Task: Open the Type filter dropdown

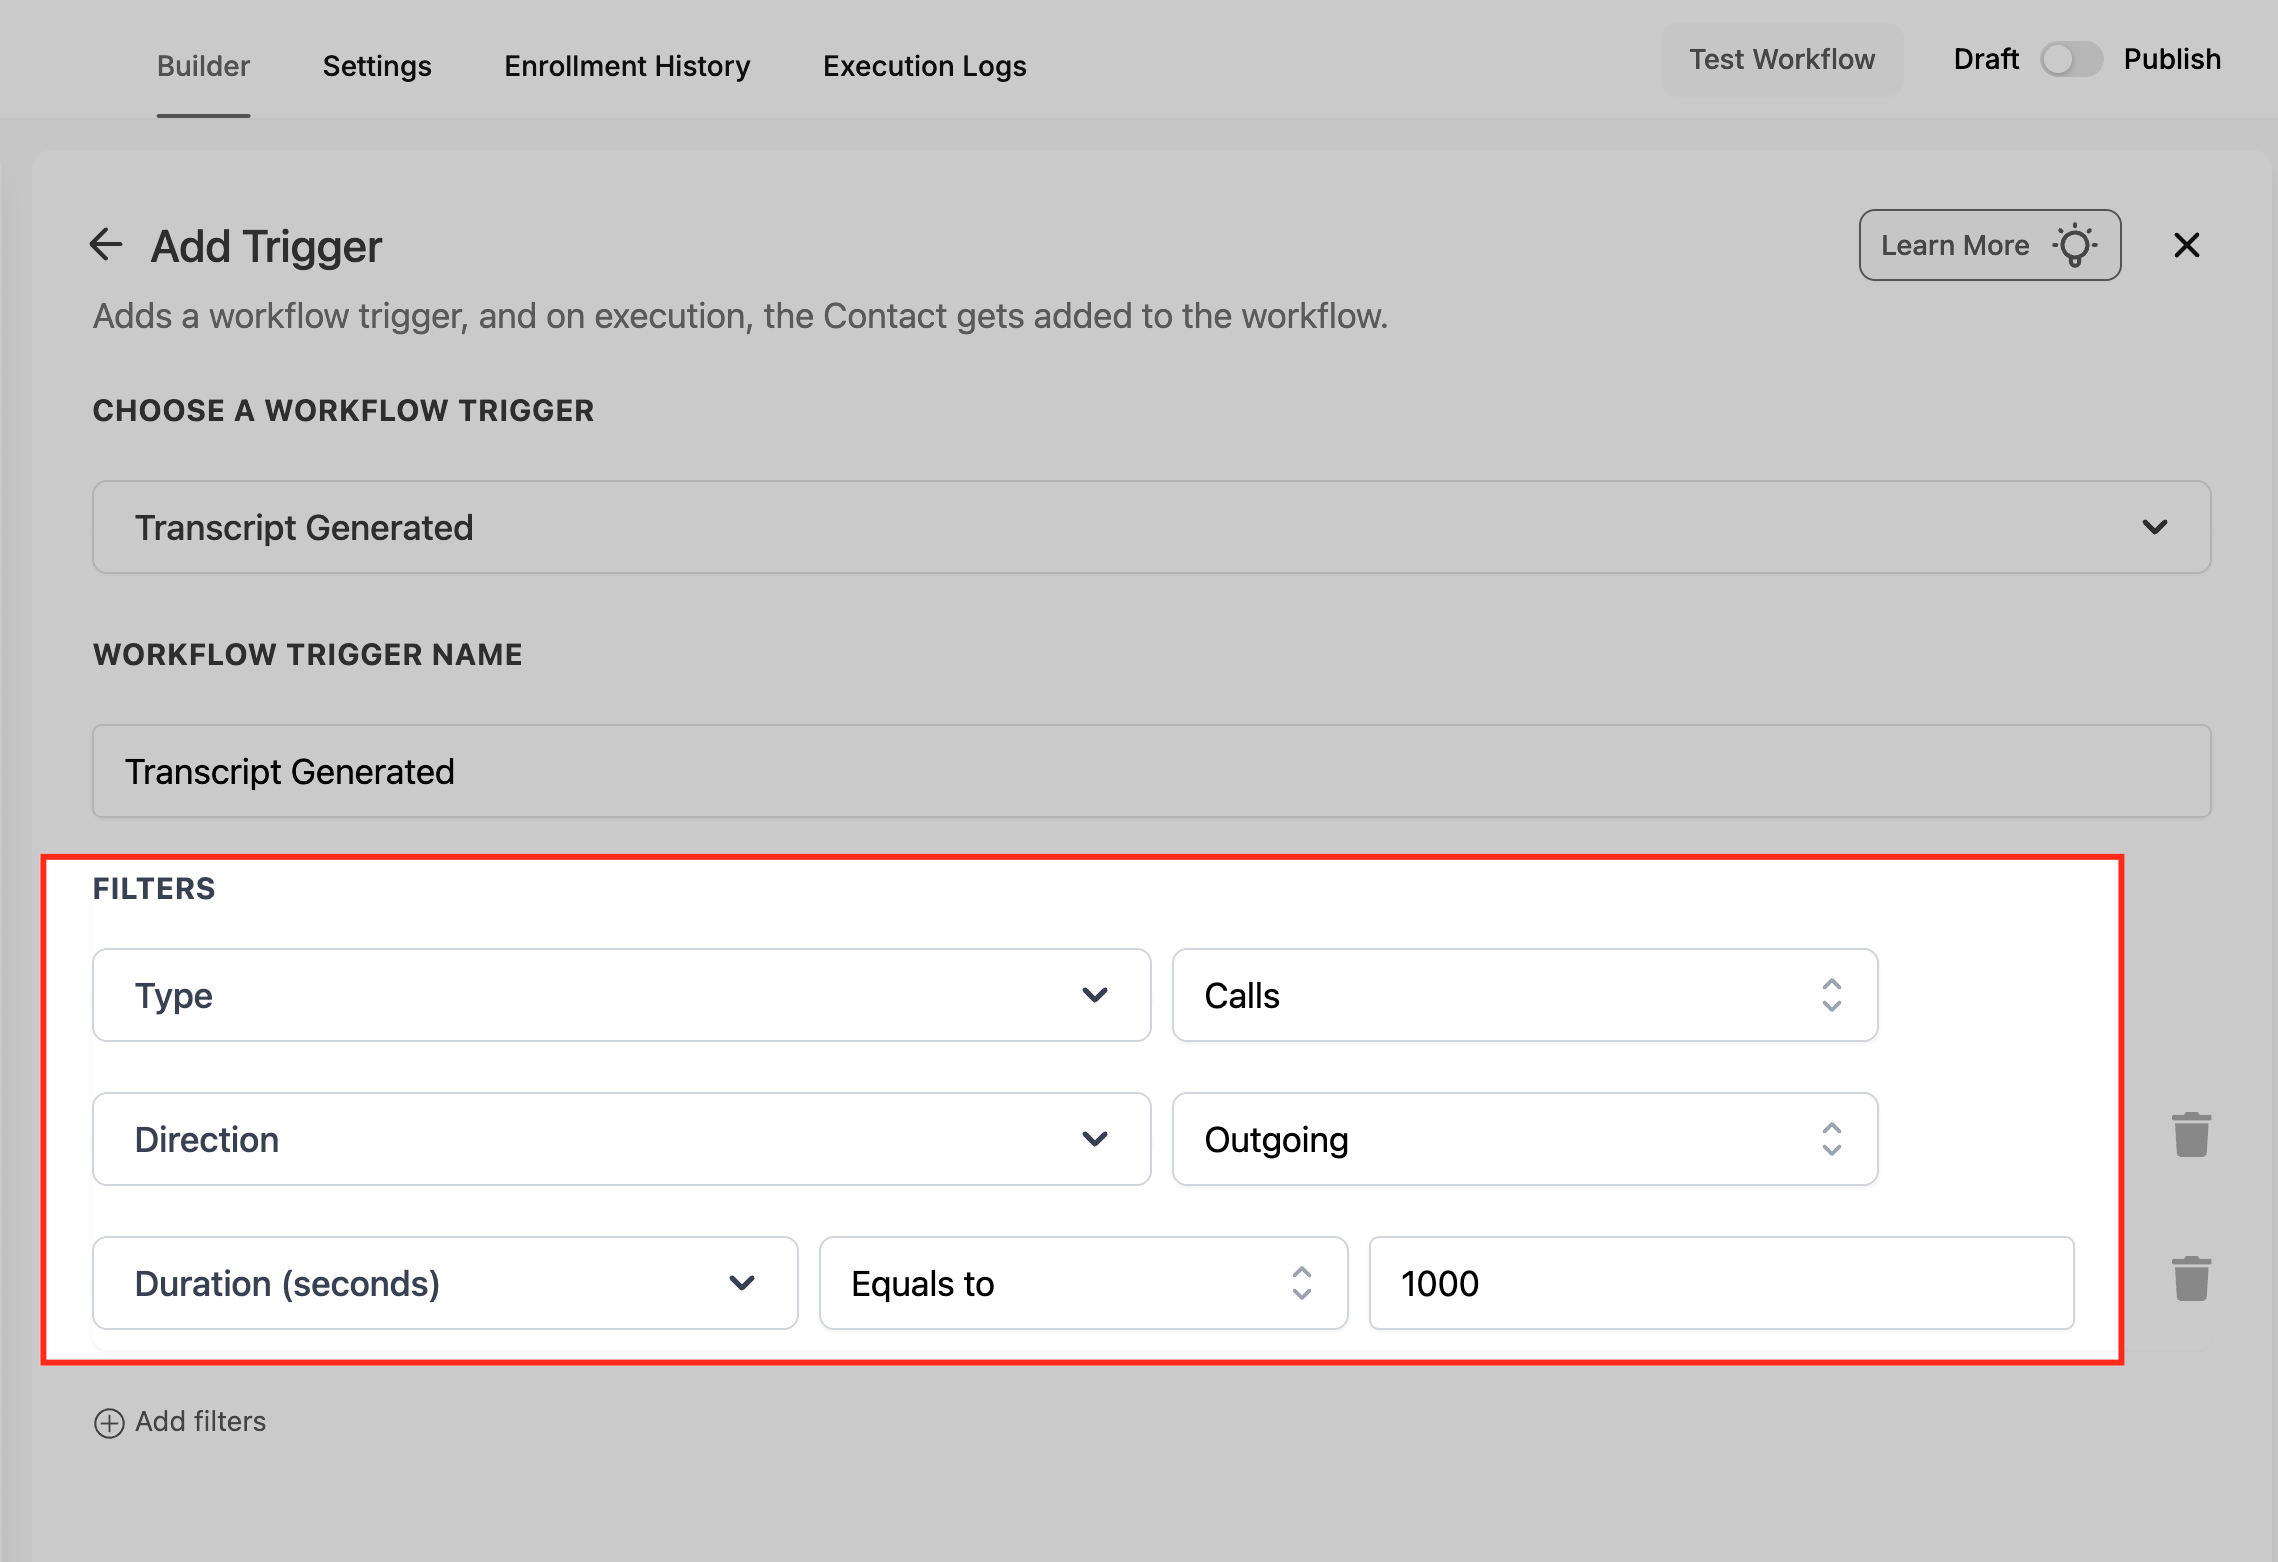Action: [620, 995]
